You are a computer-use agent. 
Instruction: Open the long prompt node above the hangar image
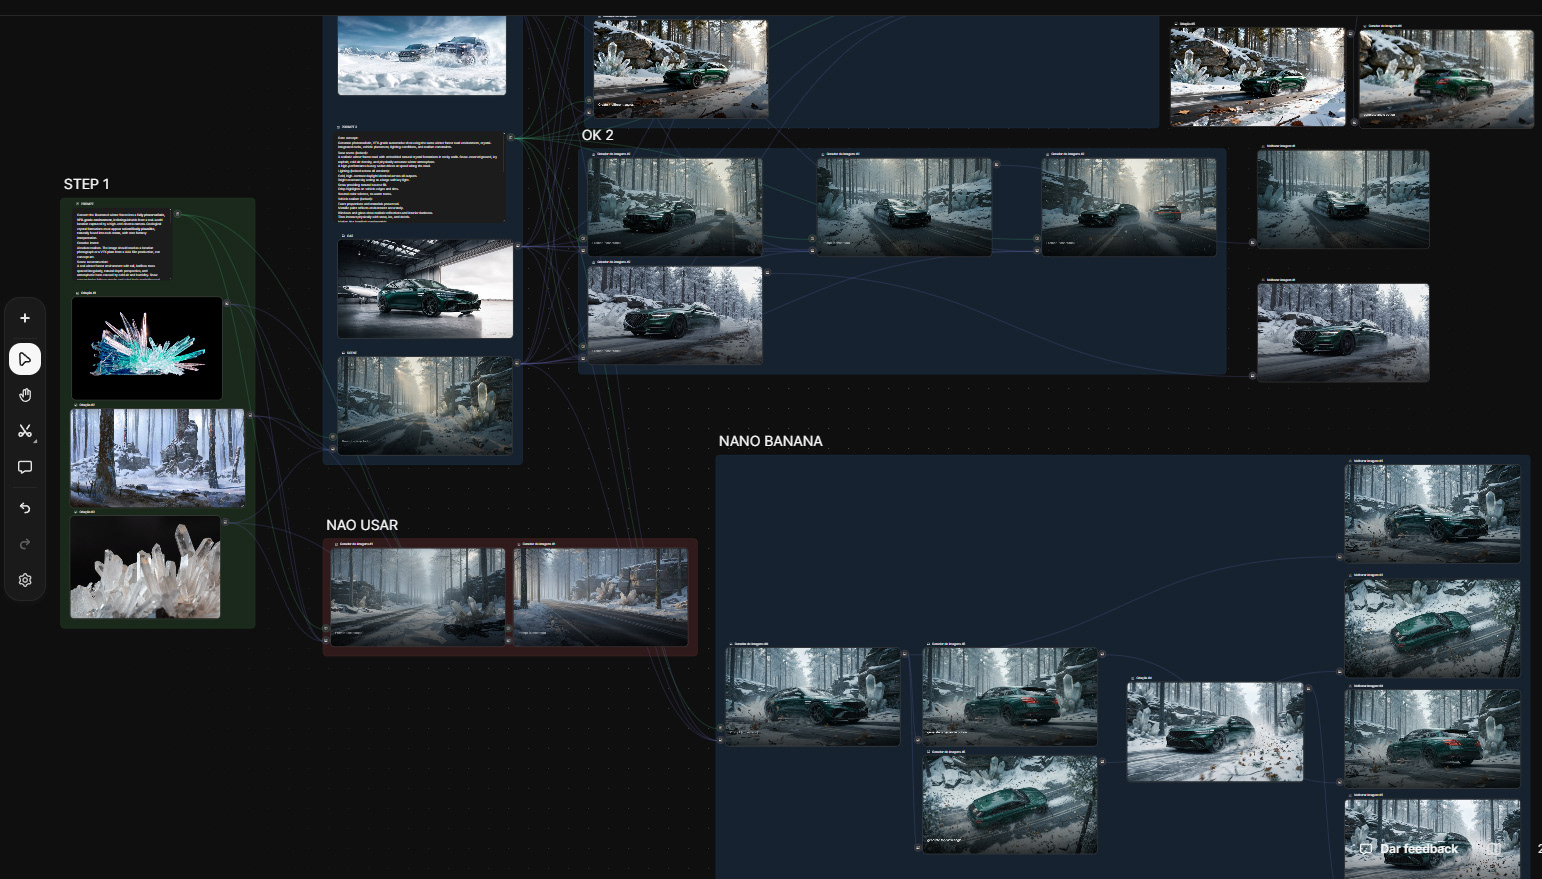(421, 176)
